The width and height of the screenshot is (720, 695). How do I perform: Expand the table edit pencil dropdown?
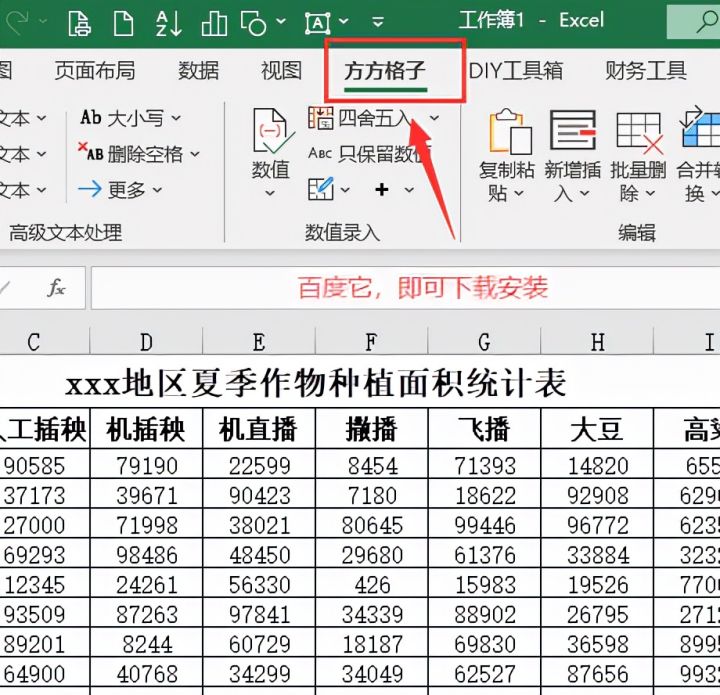click(345, 190)
